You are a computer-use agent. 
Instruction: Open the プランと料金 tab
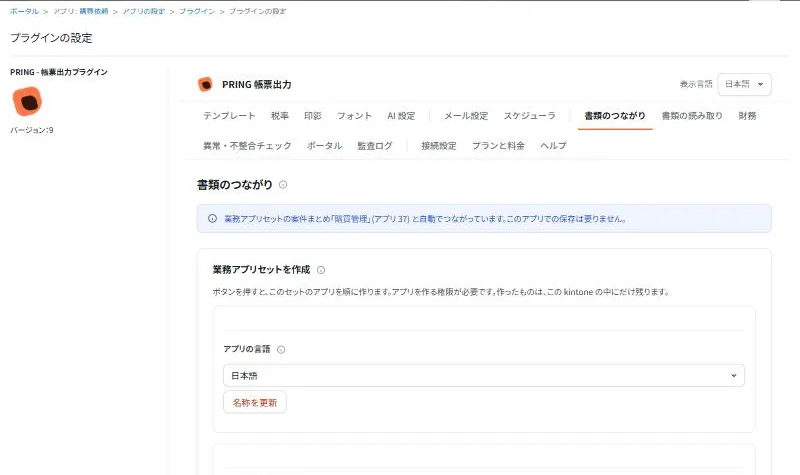tap(498, 145)
